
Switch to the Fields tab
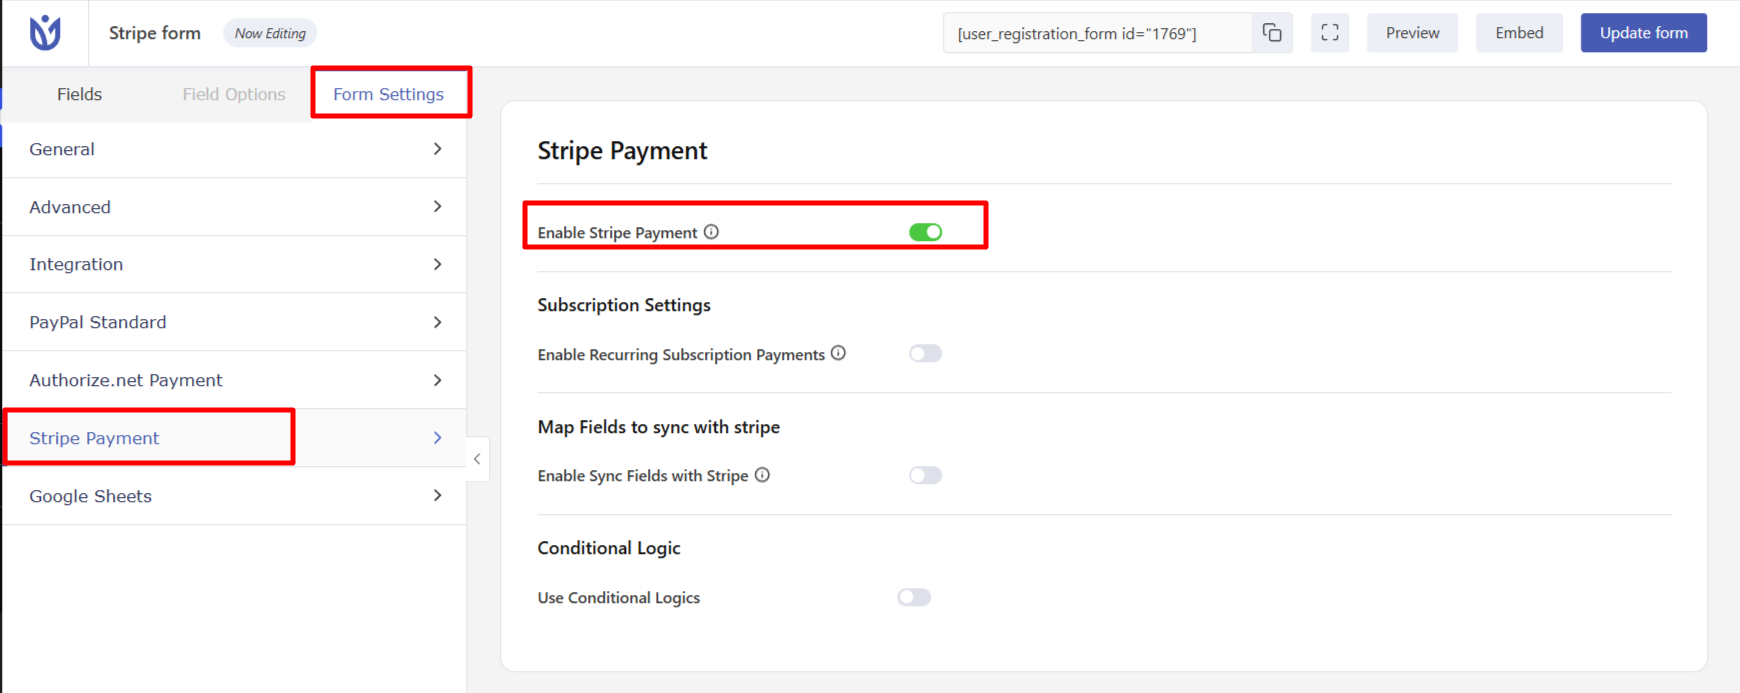coord(79,94)
